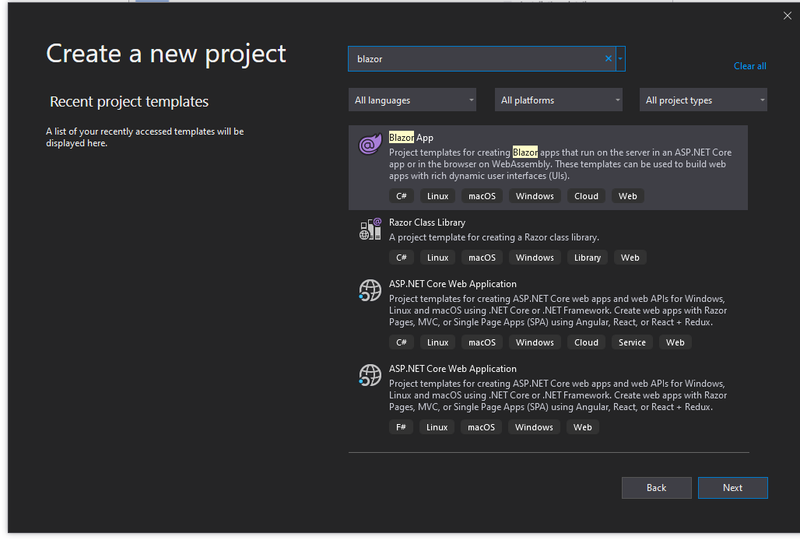
Task: Click the Cloud tag under ASP.NET Core Web Application
Action: (586, 342)
